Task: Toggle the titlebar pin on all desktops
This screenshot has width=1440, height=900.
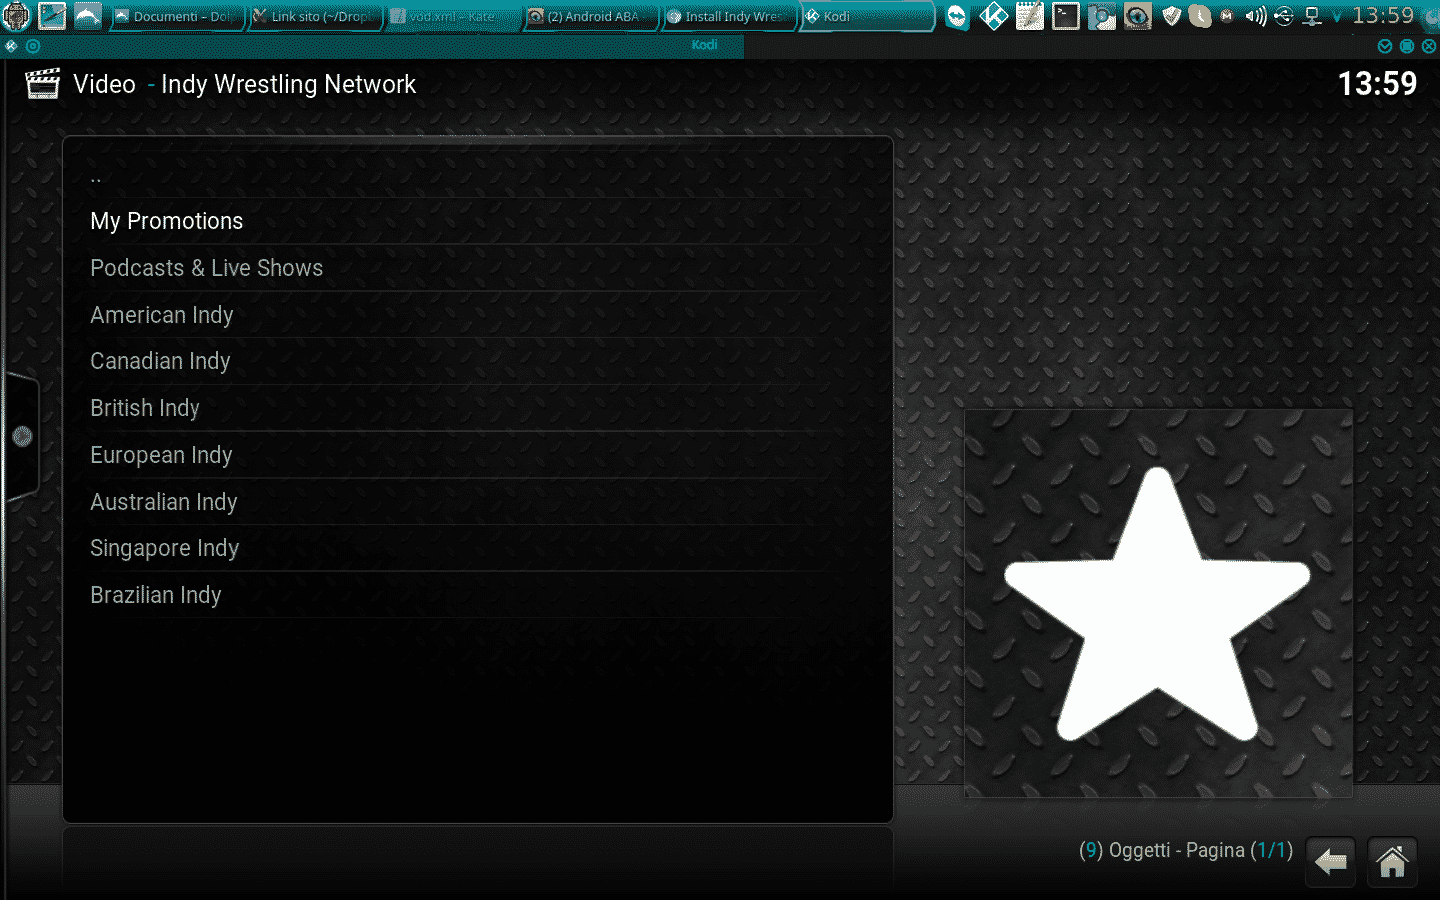Action: tap(33, 46)
